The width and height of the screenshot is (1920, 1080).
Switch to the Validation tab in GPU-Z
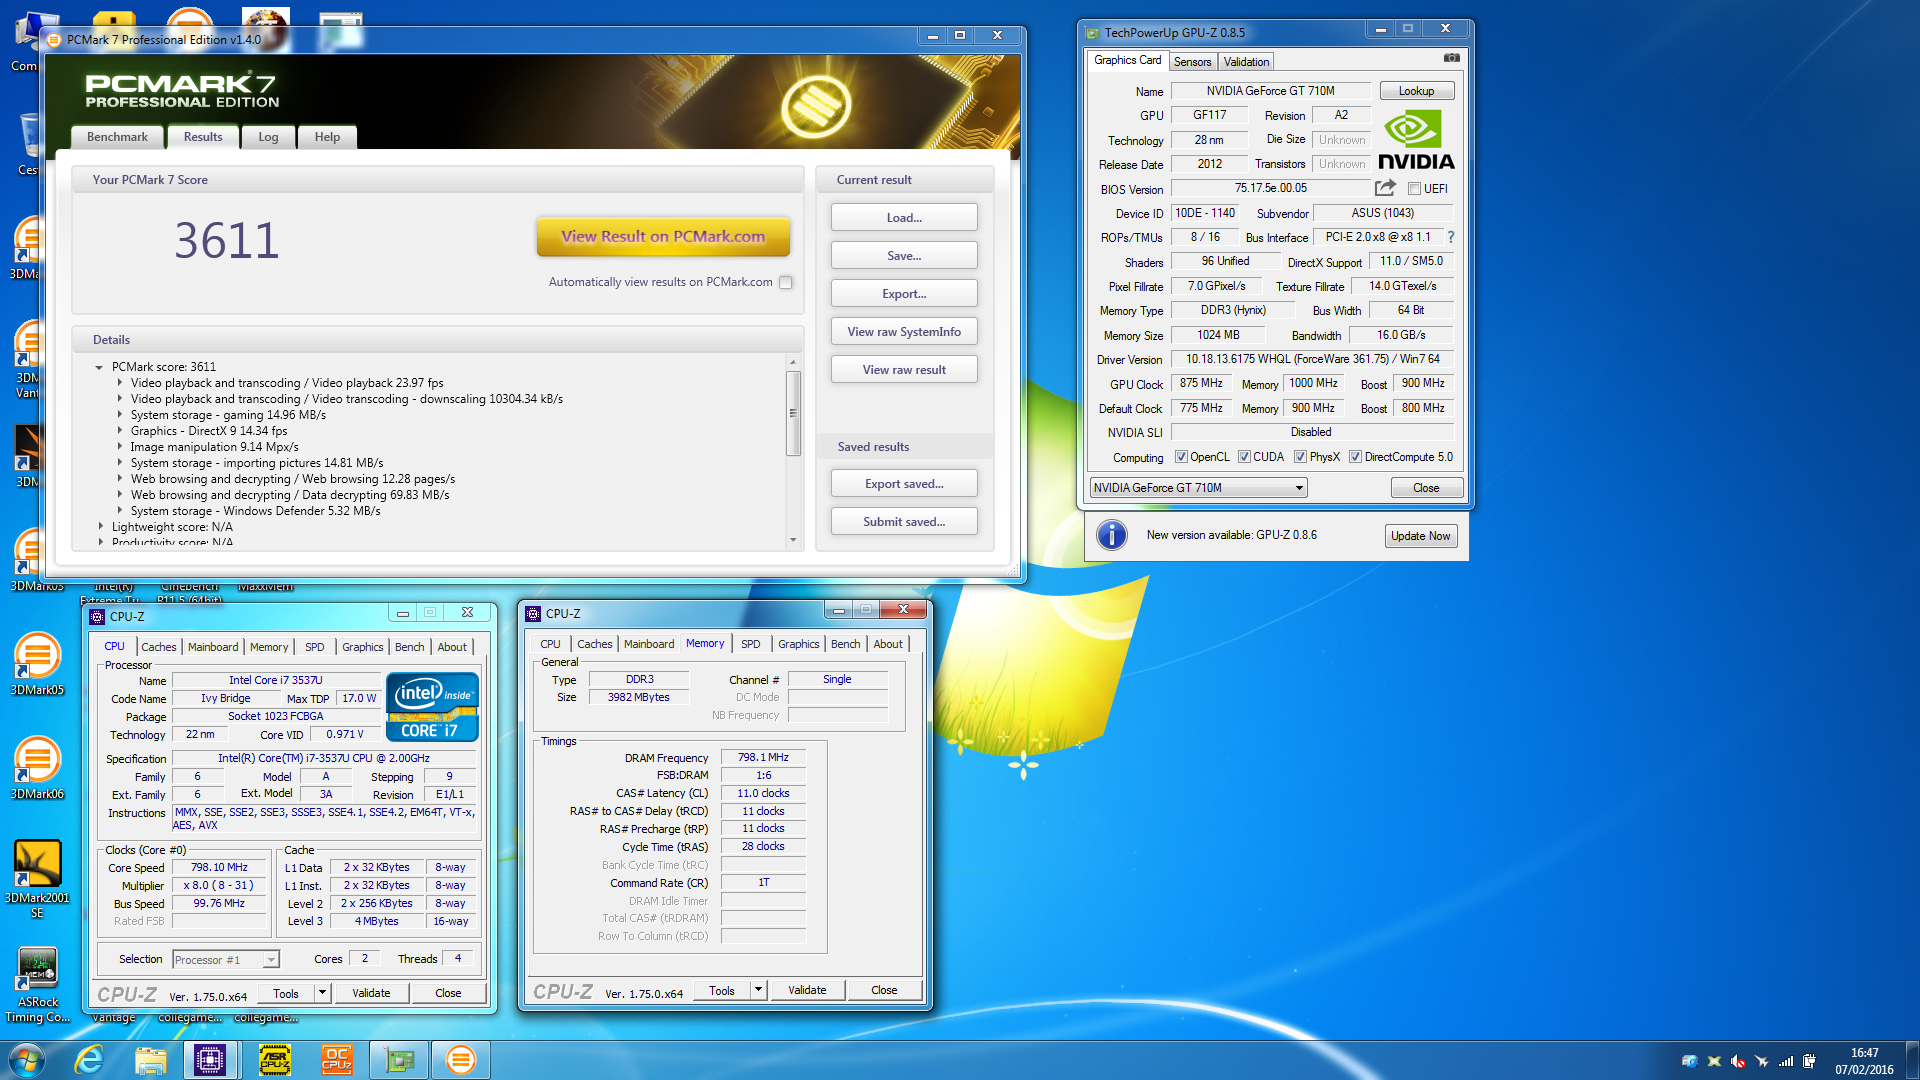click(x=1246, y=62)
